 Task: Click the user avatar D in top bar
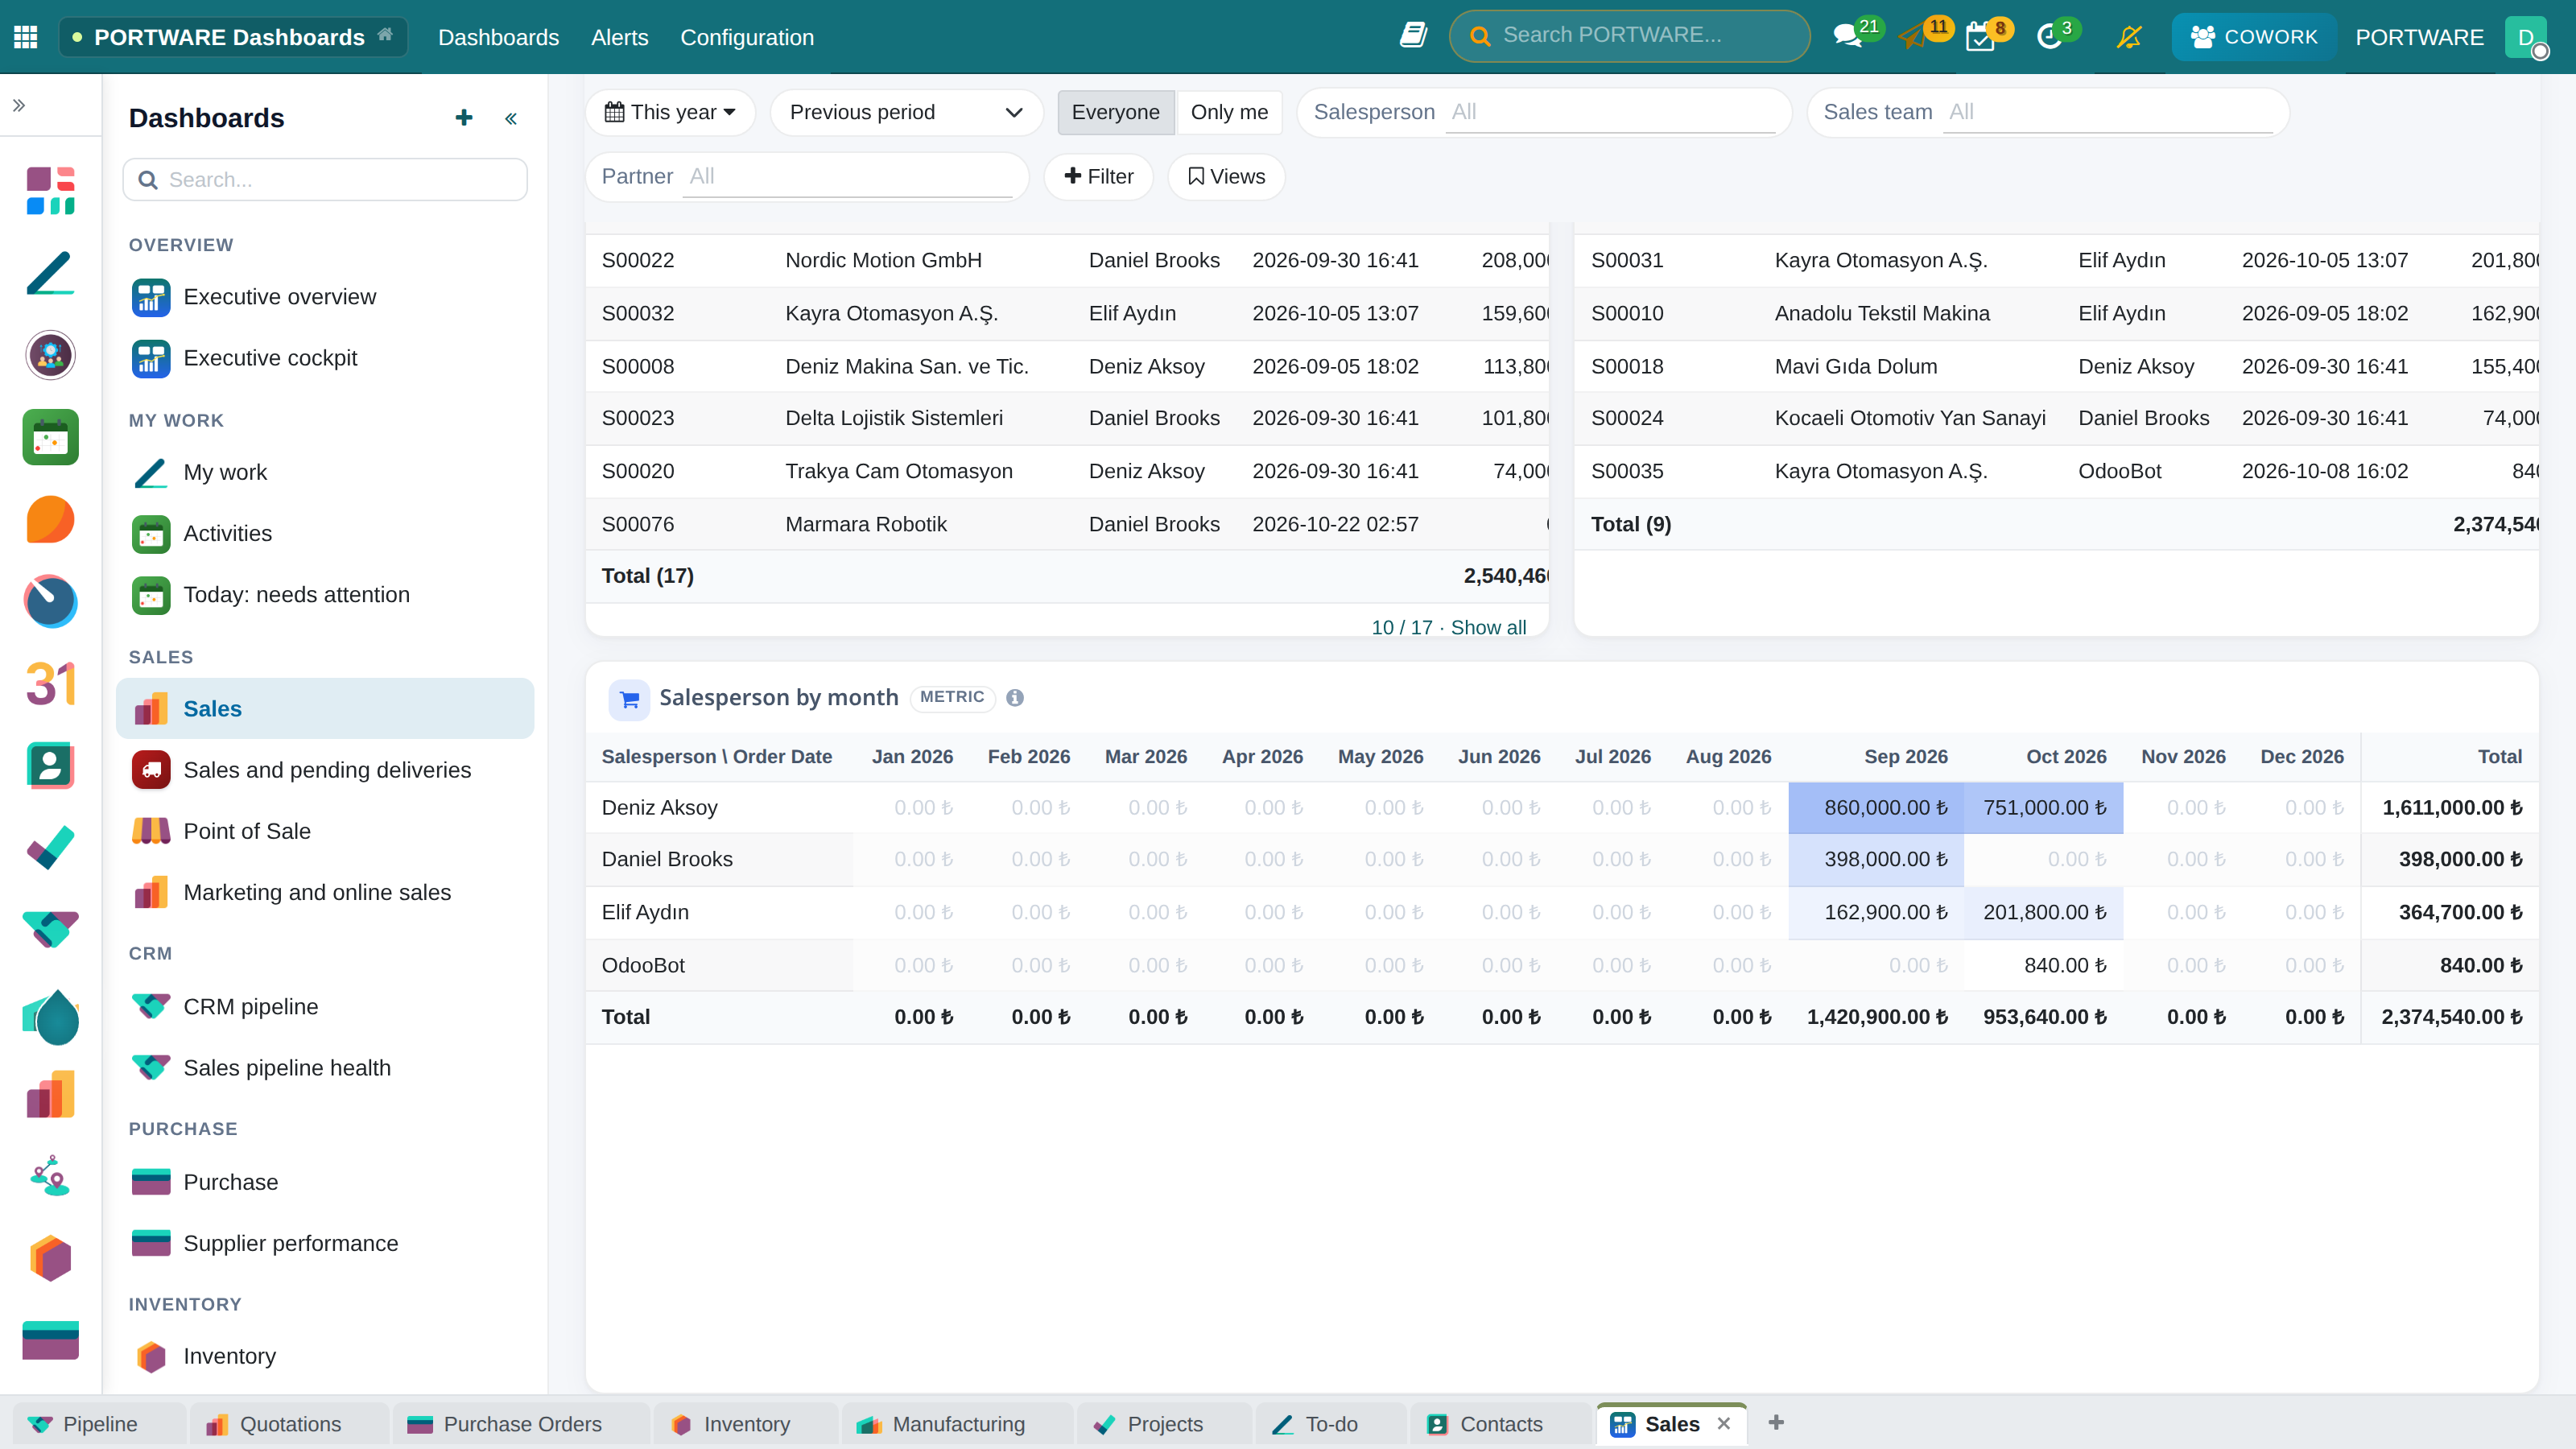point(2526,37)
